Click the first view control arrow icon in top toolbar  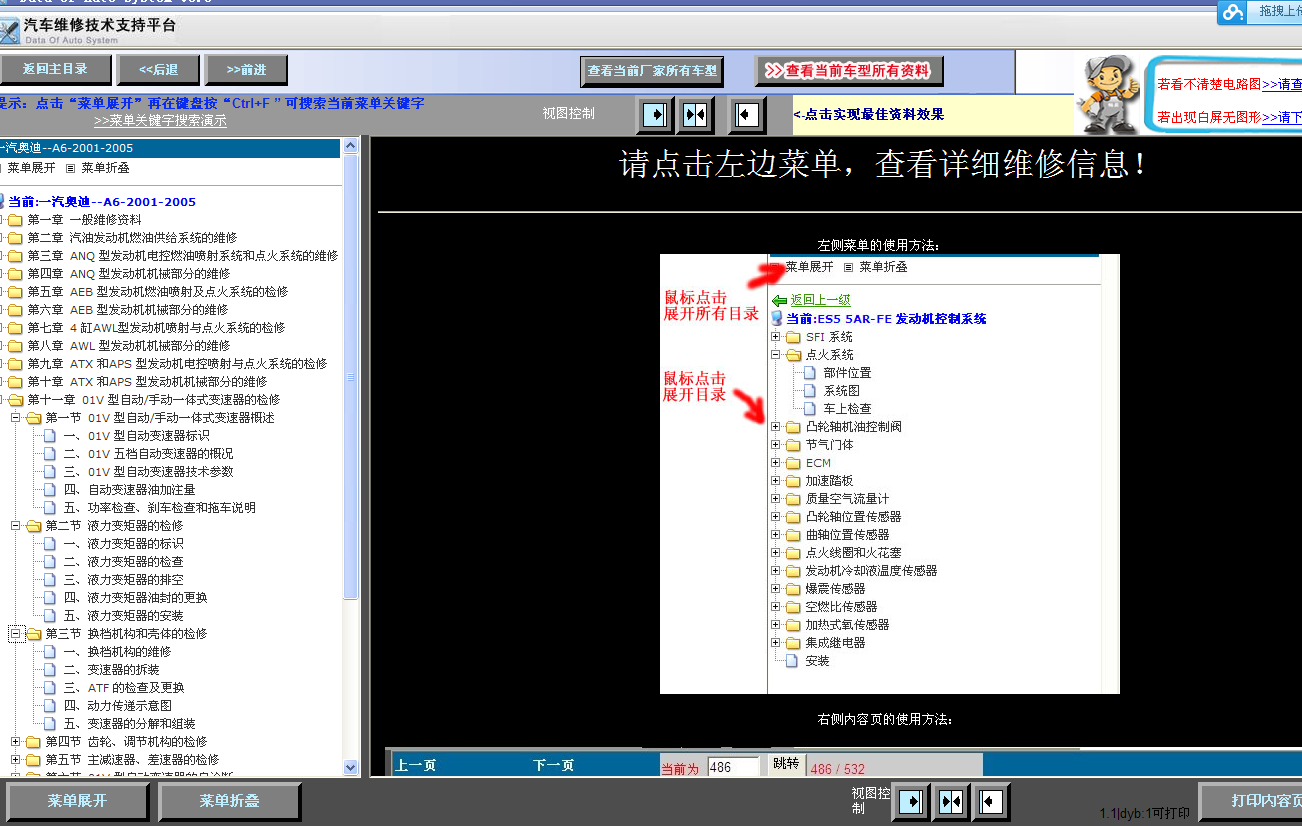coord(656,114)
